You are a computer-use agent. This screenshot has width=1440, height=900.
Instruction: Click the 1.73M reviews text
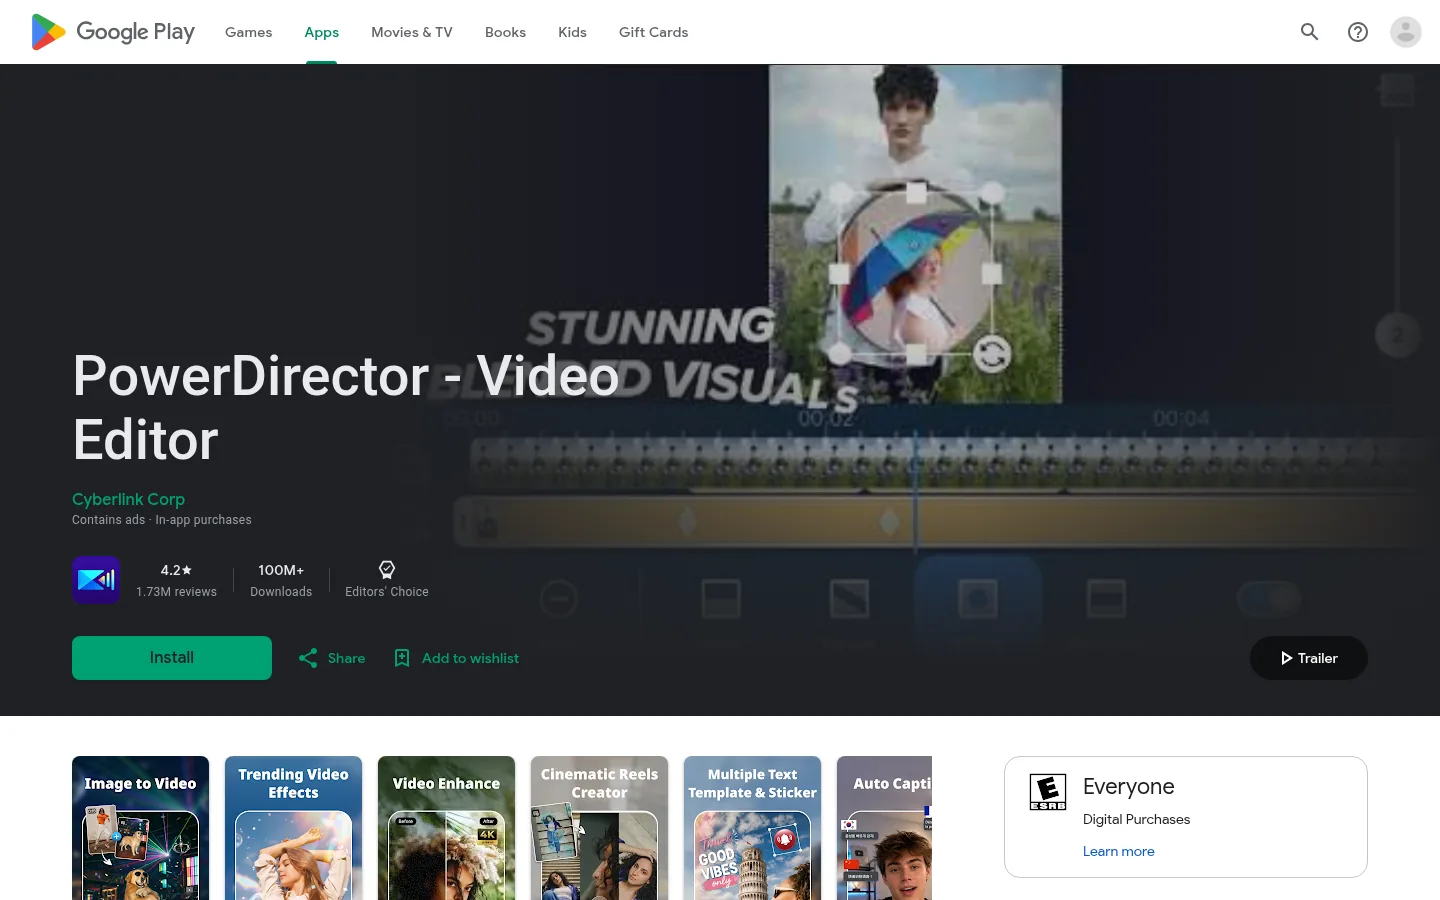tap(176, 592)
